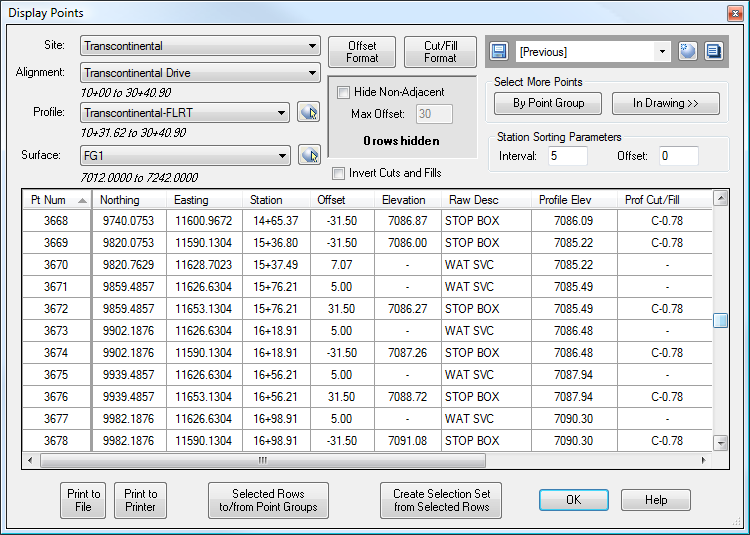
Task: Click Create Selection Set from Selected Rows
Action: [x=441, y=500]
